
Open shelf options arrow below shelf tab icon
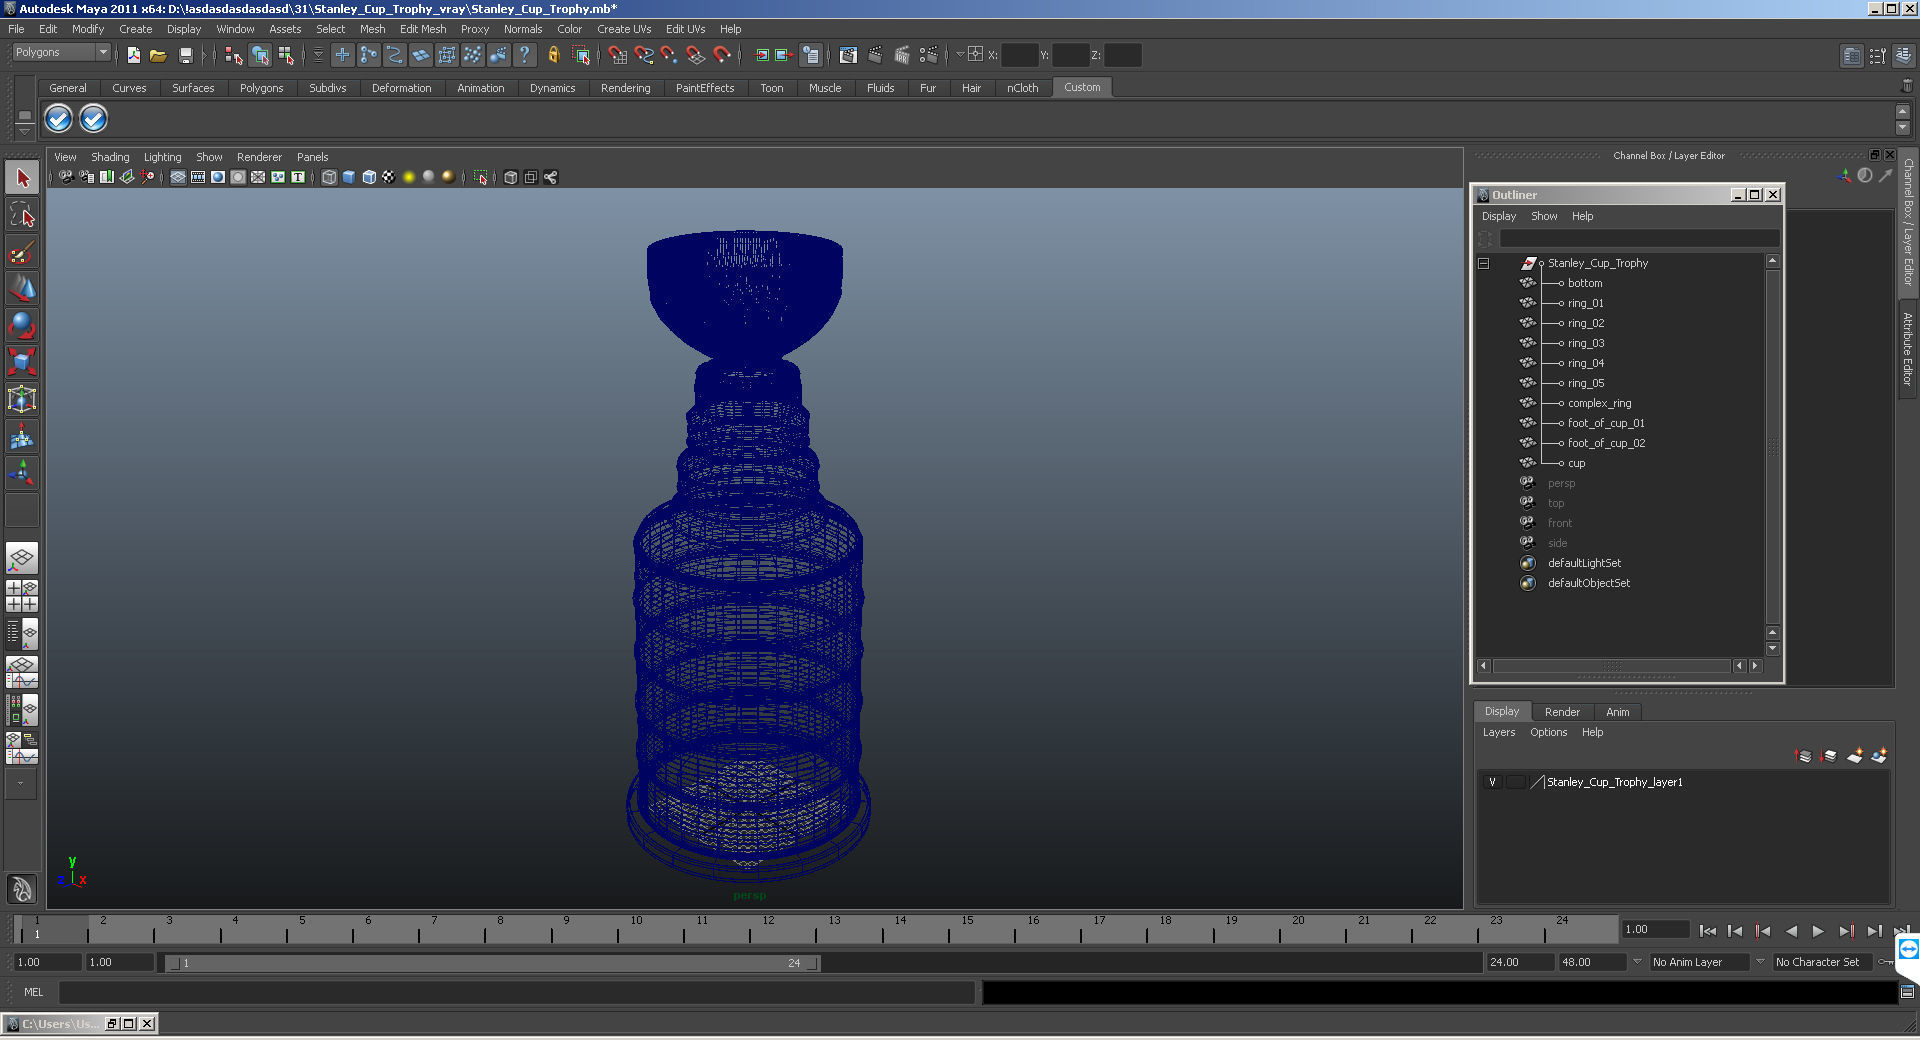click(x=24, y=132)
